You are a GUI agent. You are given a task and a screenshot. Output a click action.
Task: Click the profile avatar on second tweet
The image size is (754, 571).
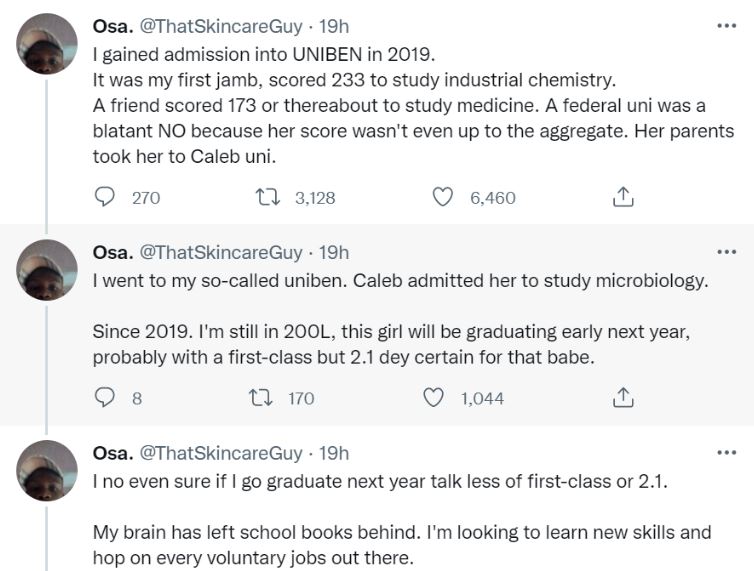[47, 270]
